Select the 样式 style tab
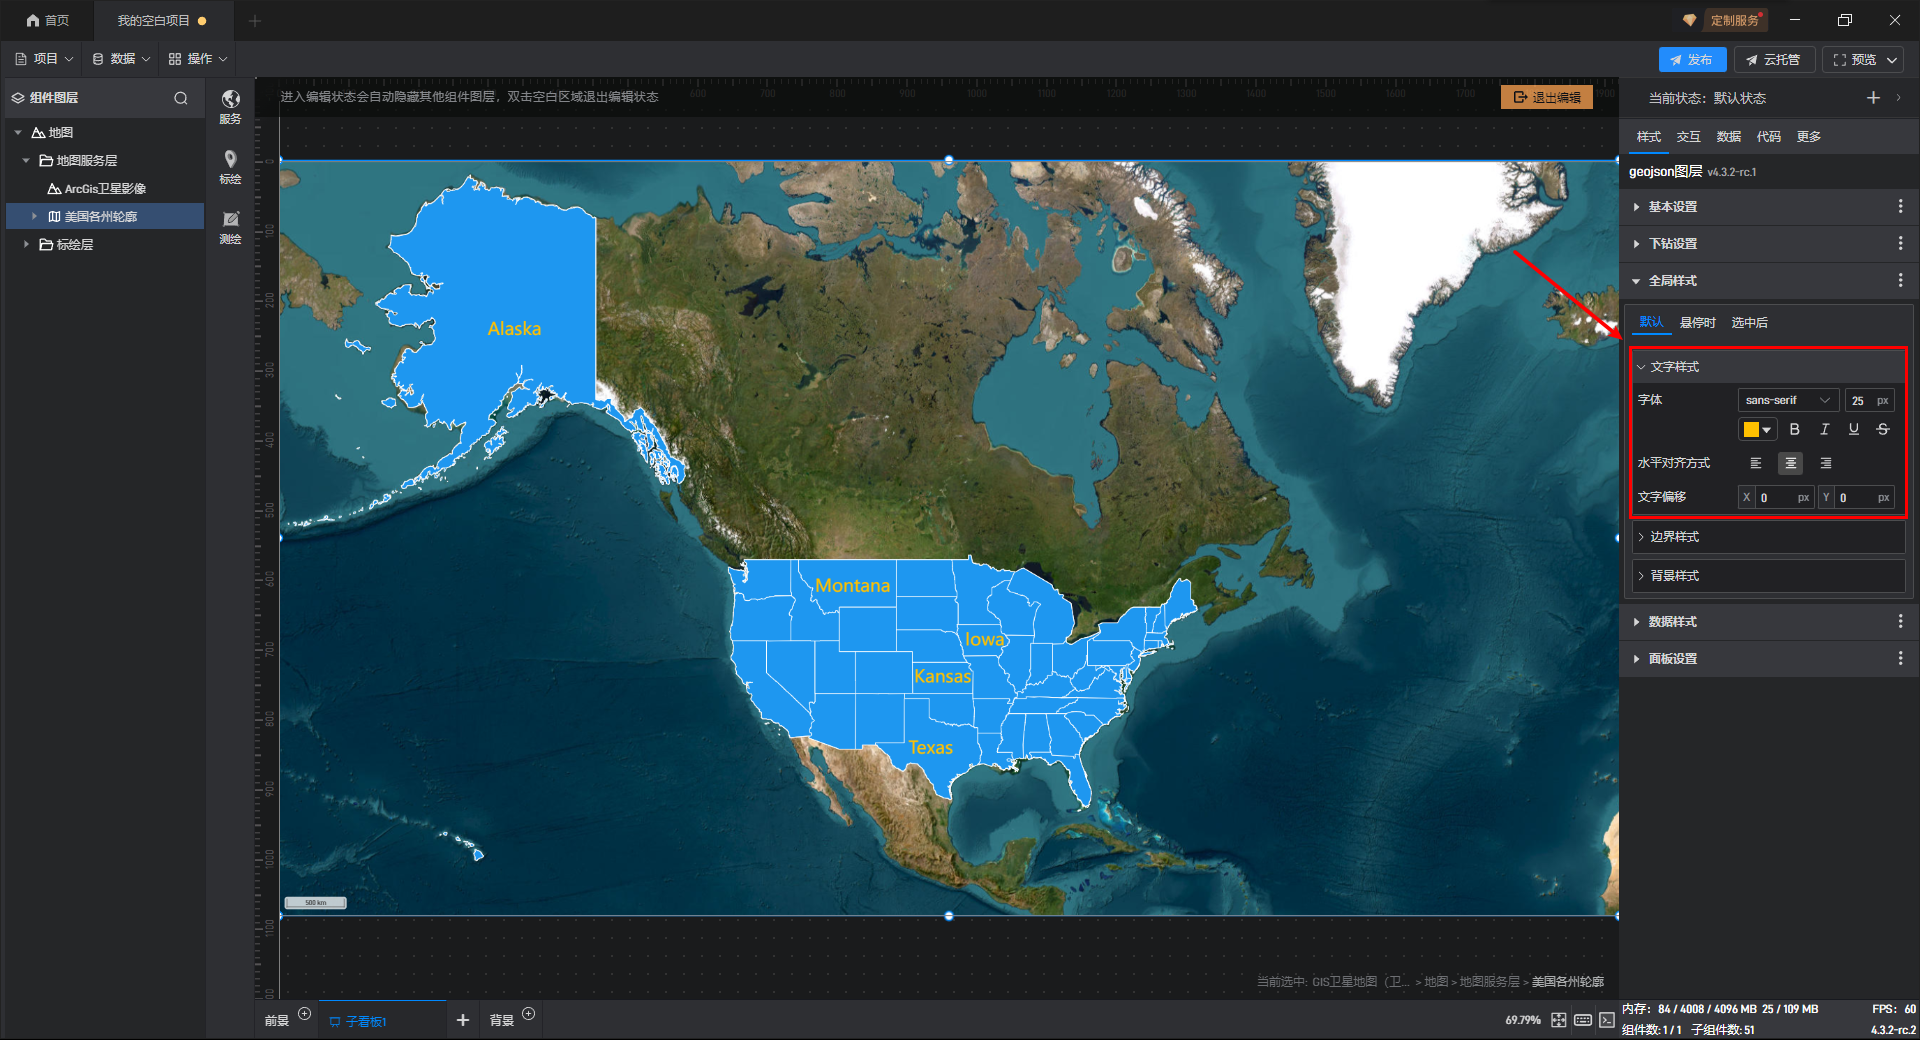 (x=1649, y=137)
